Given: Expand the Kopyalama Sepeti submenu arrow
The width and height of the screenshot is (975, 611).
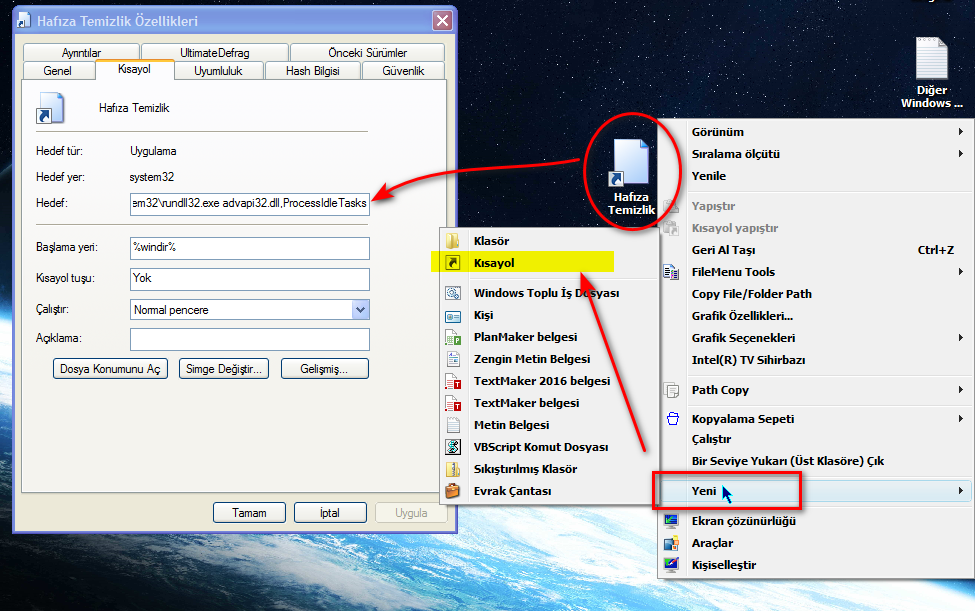Looking at the screenshot, I should 961,418.
